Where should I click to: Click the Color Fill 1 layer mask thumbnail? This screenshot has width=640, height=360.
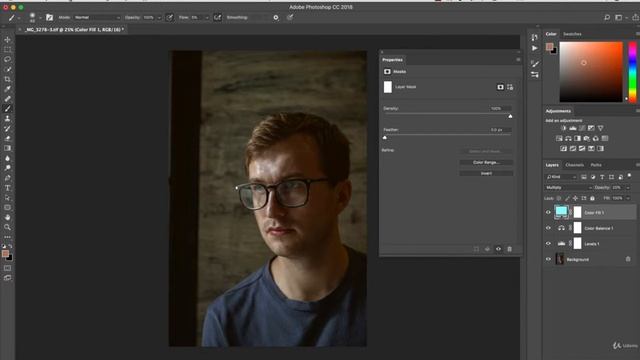coord(577,212)
